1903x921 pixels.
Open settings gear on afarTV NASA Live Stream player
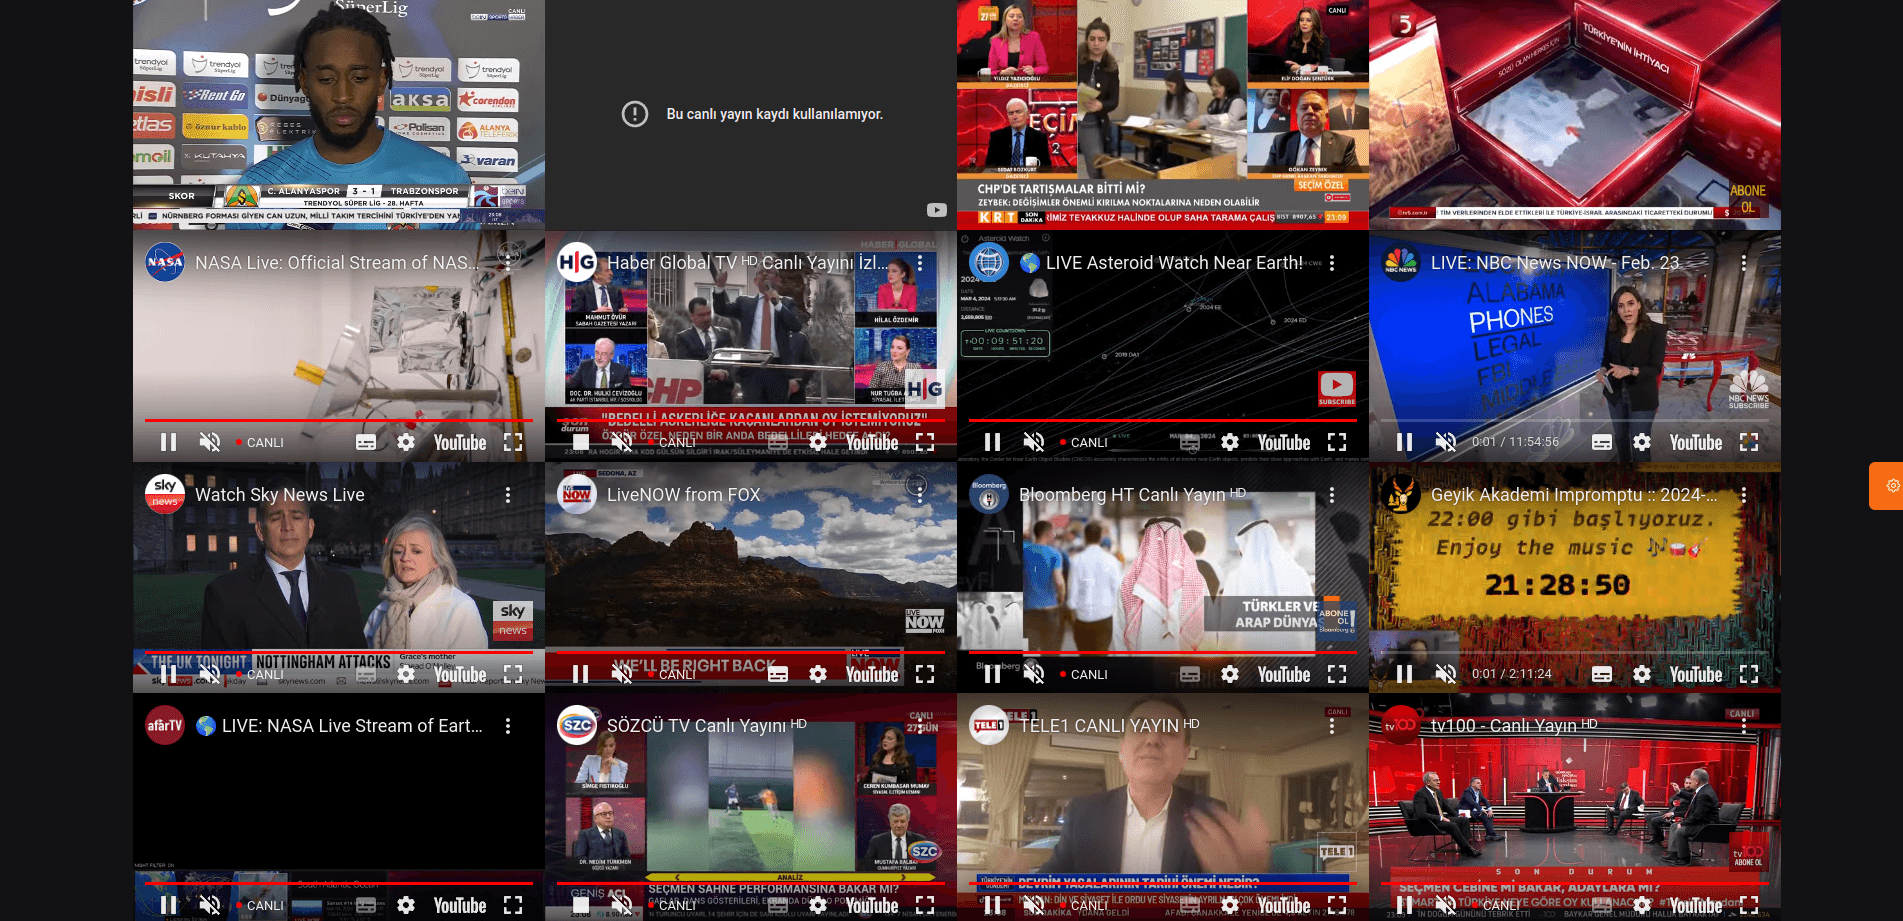pos(406,905)
